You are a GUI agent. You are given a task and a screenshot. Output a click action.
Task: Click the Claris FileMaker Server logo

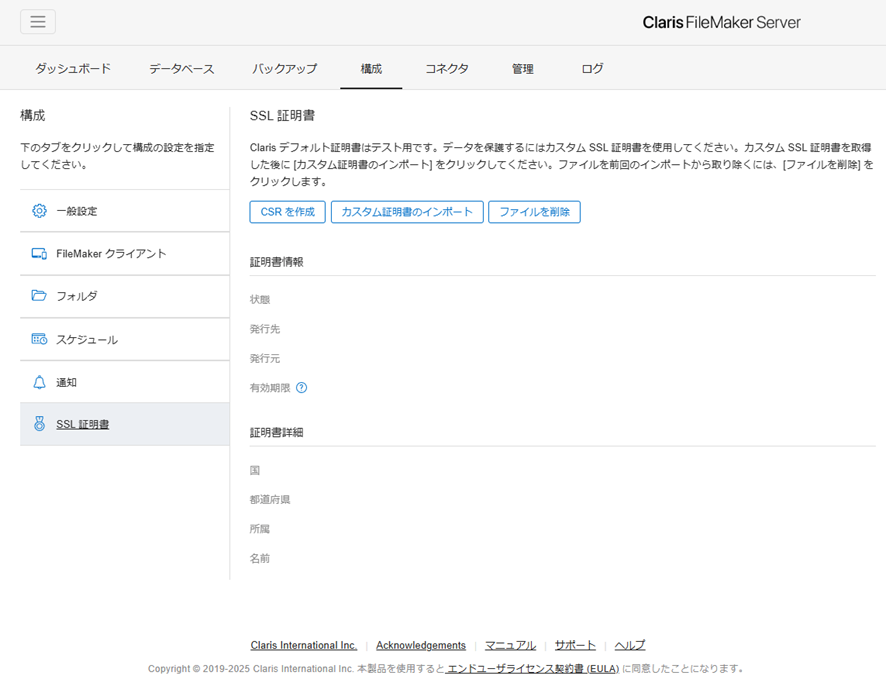point(722,22)
